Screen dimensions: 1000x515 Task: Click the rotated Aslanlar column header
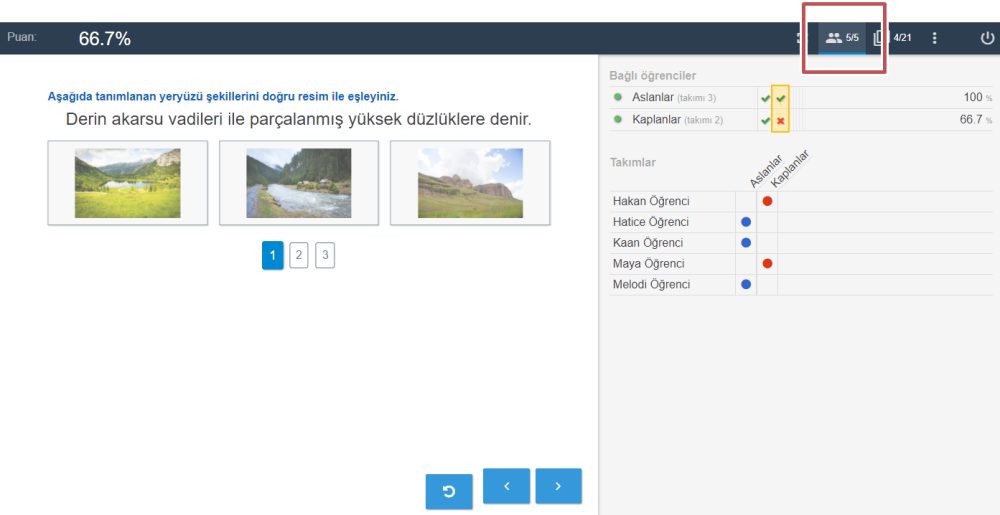[767, 171]
